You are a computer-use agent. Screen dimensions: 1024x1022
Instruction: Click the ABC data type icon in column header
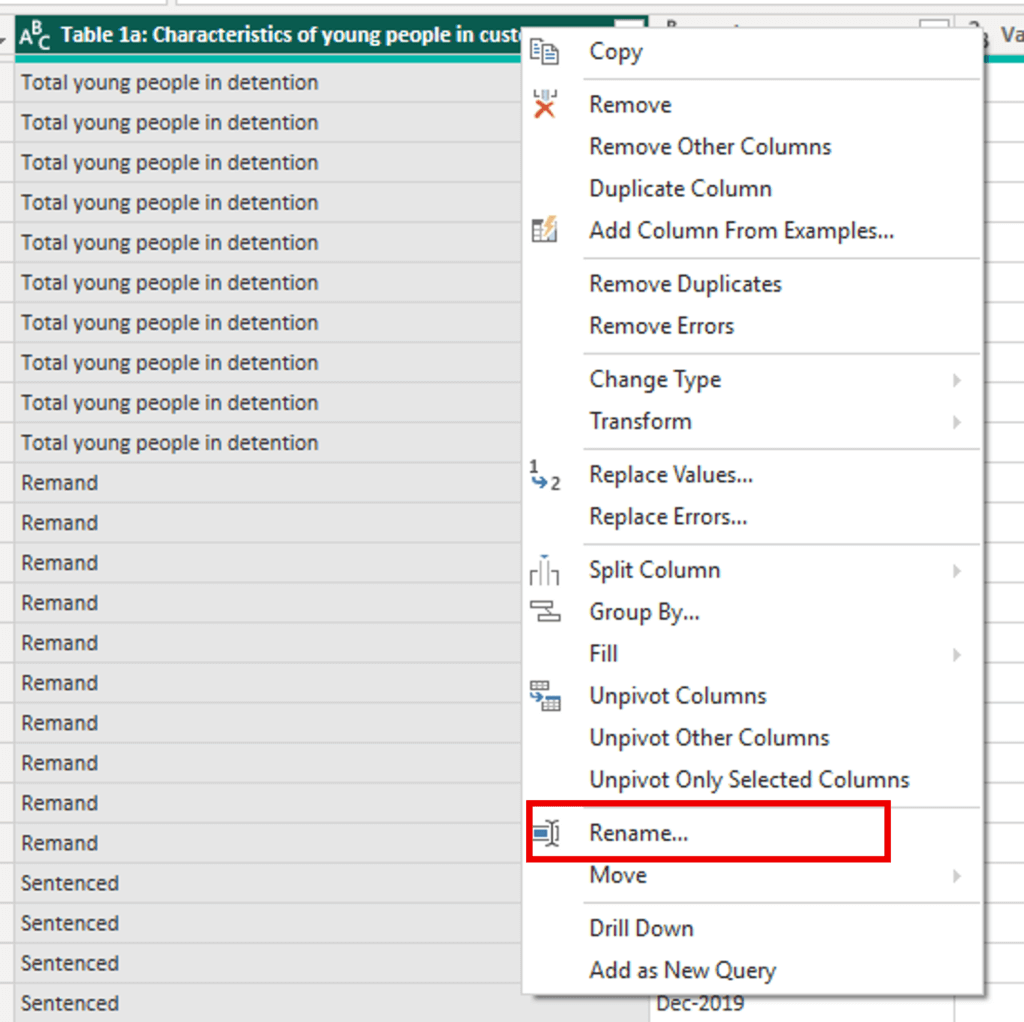click(34, 37)
